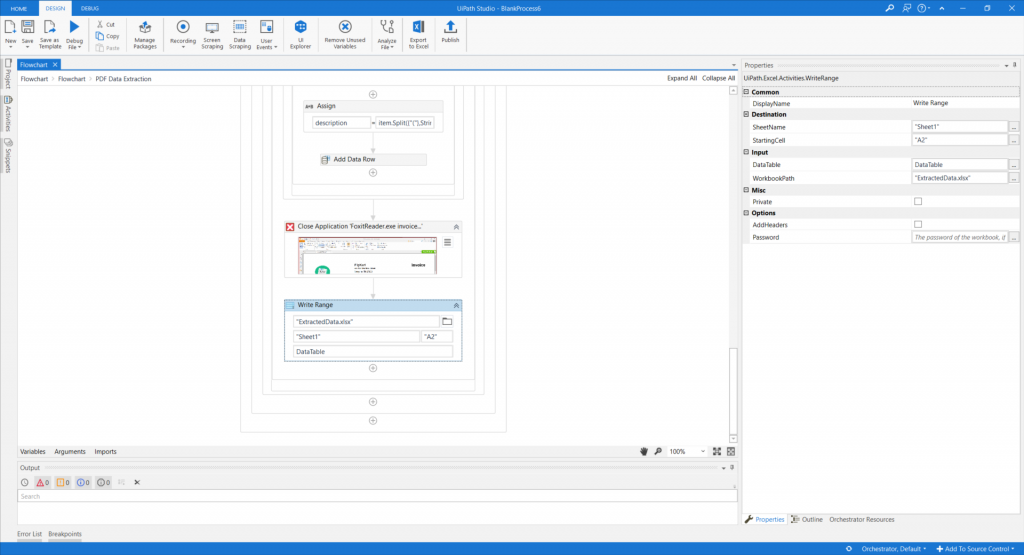Viewport: 1024px width, 555px height.
Task: Browse for workbook file folder icon
Action: [x=447, y=321]
